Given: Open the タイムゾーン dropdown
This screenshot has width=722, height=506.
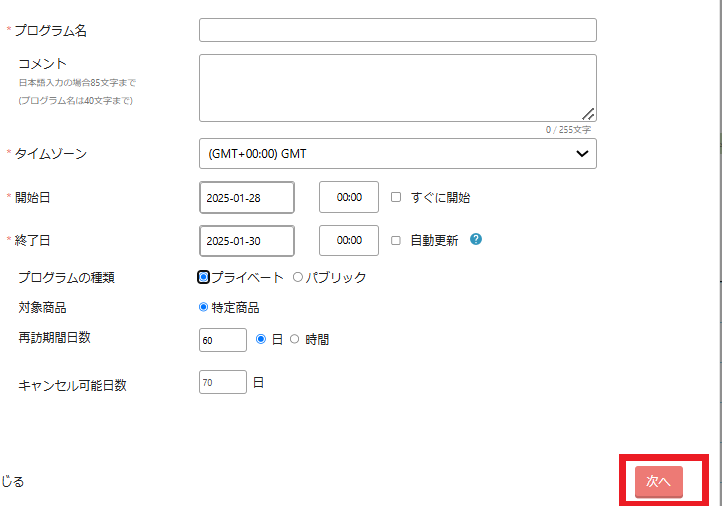Looking at the screenshot, I should pyautogui.click(x=397, y=154).
